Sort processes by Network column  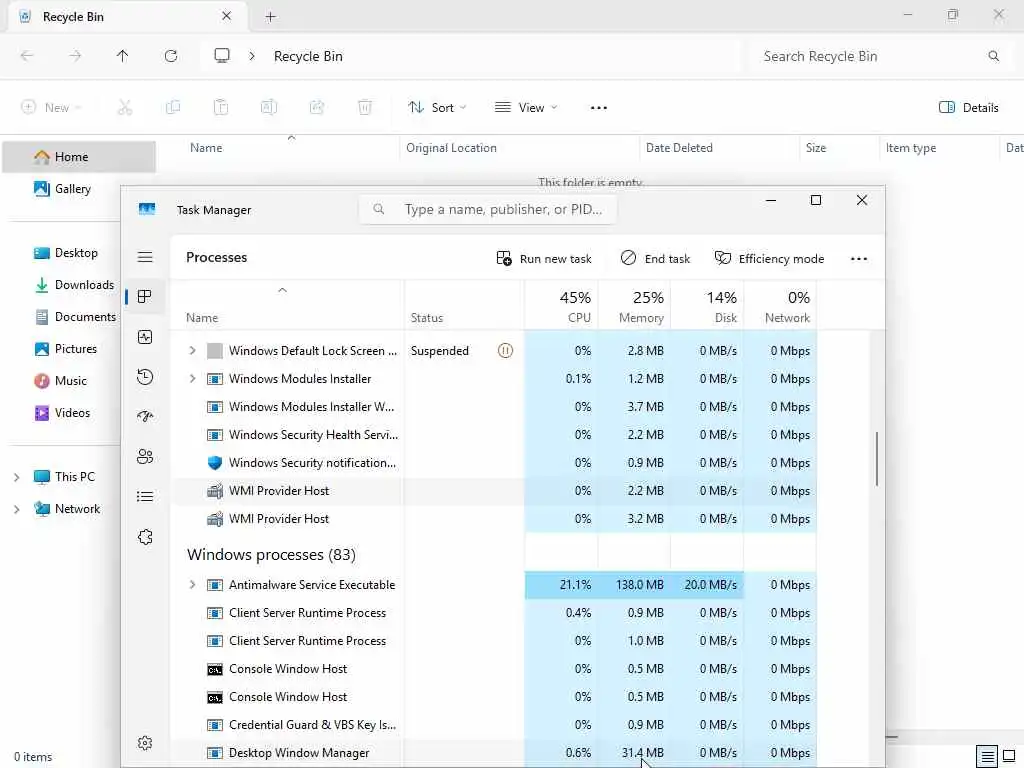[x=780, y=306]
